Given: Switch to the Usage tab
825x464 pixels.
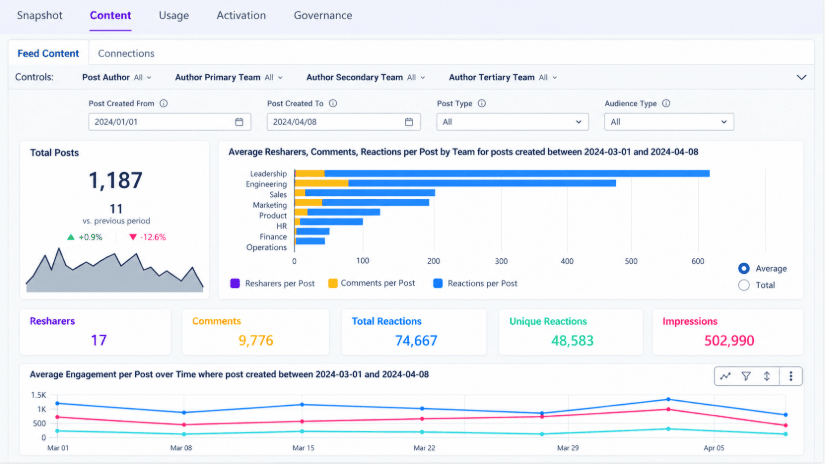Looking at the screenshot, I should [174, 15].
